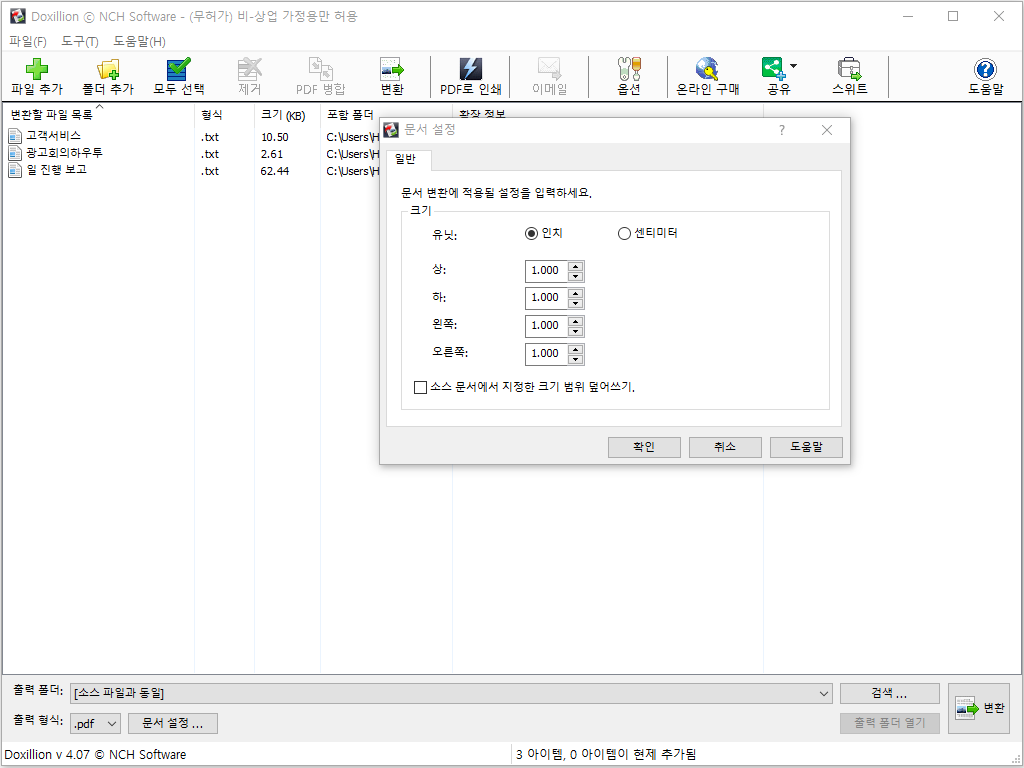Sort by 형식 column header
The image size is (1024, 768).
click(225, 115)
